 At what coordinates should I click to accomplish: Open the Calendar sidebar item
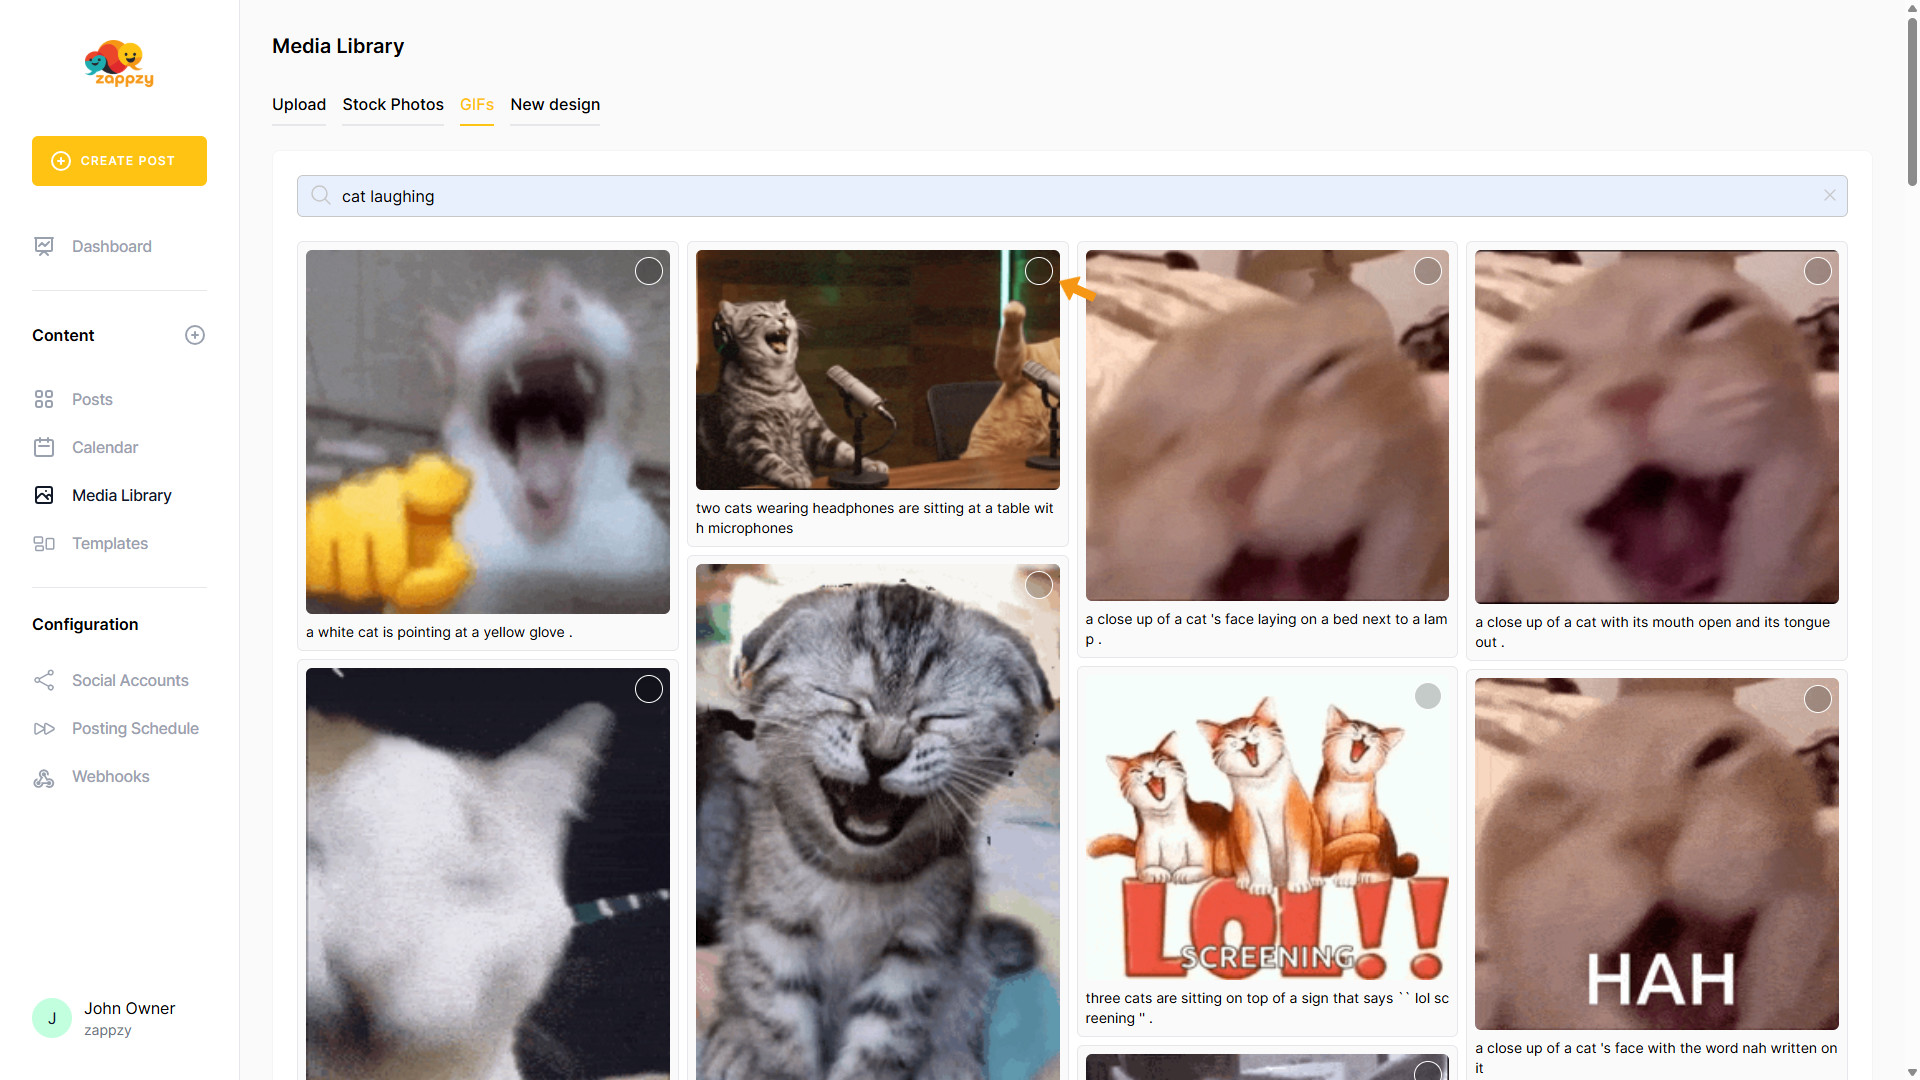tap(104, 447)
